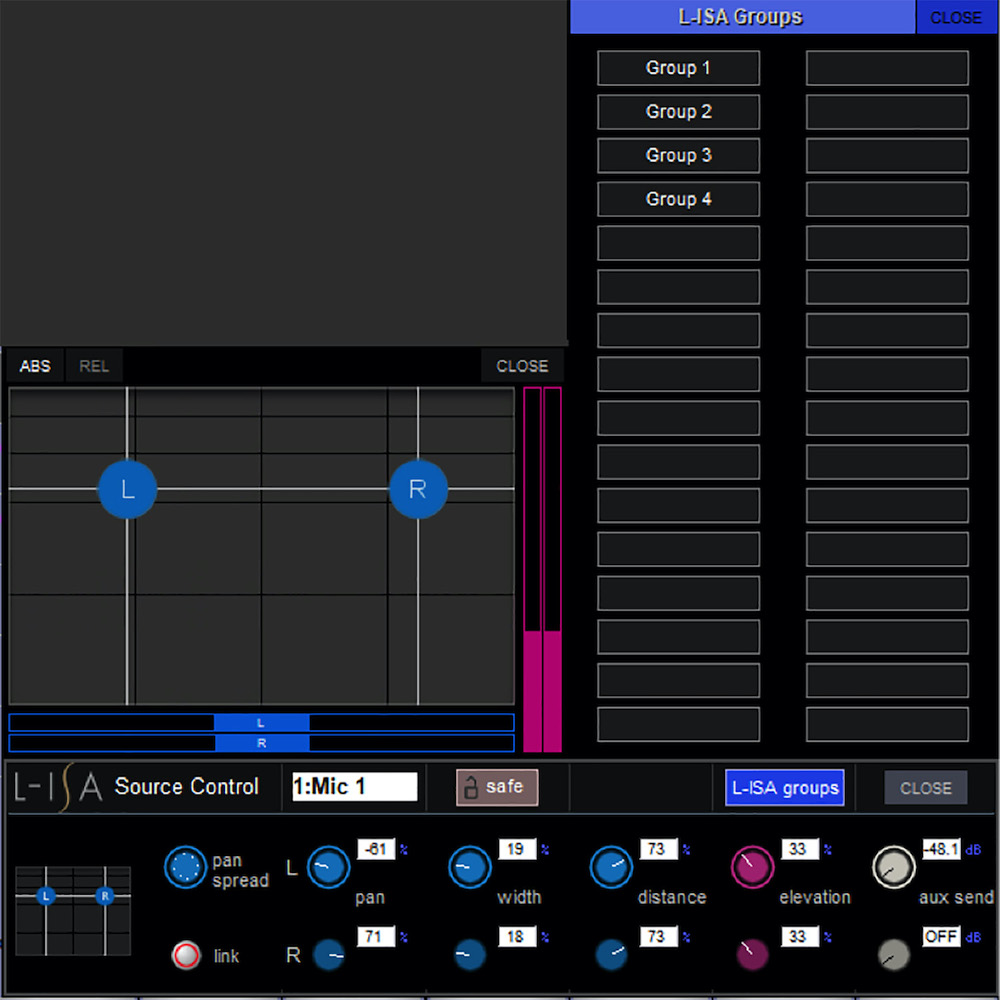1000x1000 pixels.
Task: Click the R width knob
Action: click(x=470, y=955)
